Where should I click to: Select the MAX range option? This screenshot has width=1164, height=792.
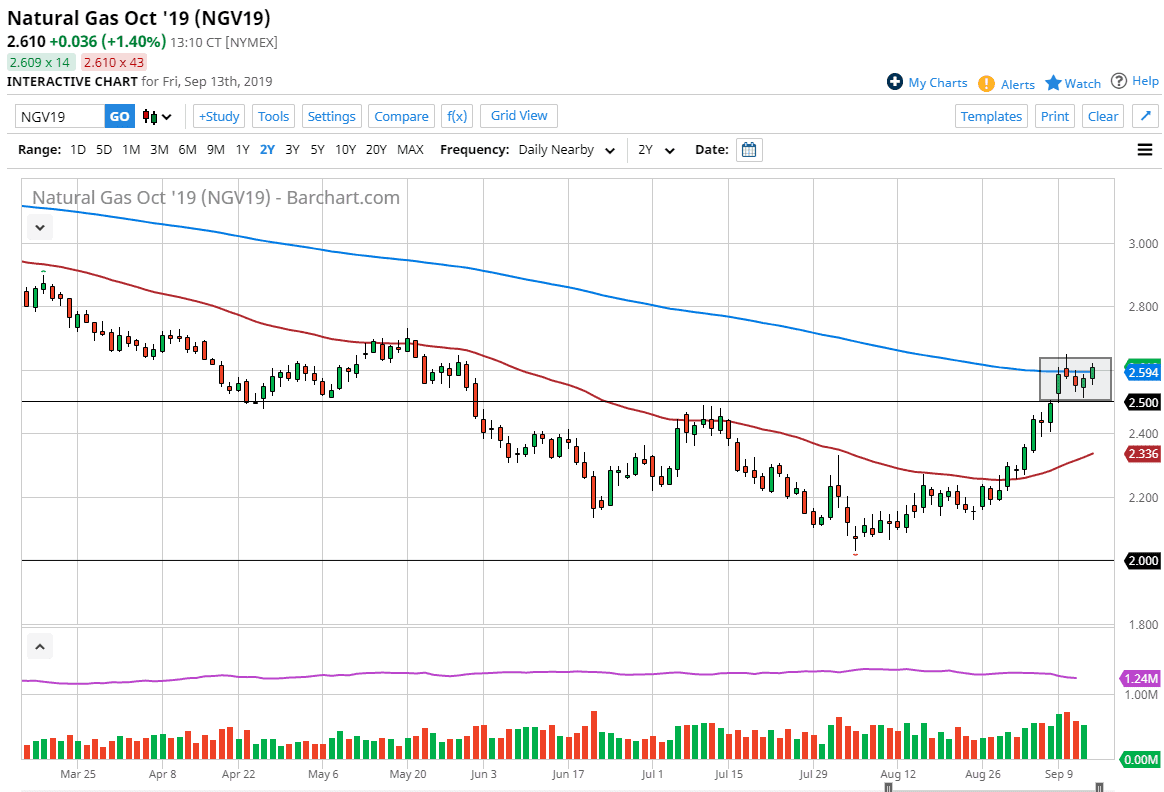point(410,150)
